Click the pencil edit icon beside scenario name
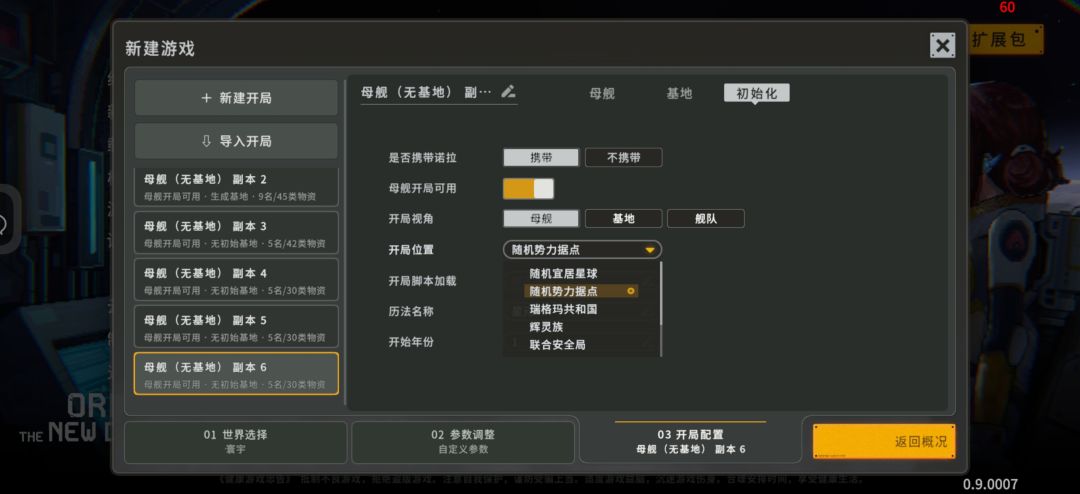Image resolution: width=1080 pixels, height=494 pixels. pyautogui.click(x=508, y=91)
